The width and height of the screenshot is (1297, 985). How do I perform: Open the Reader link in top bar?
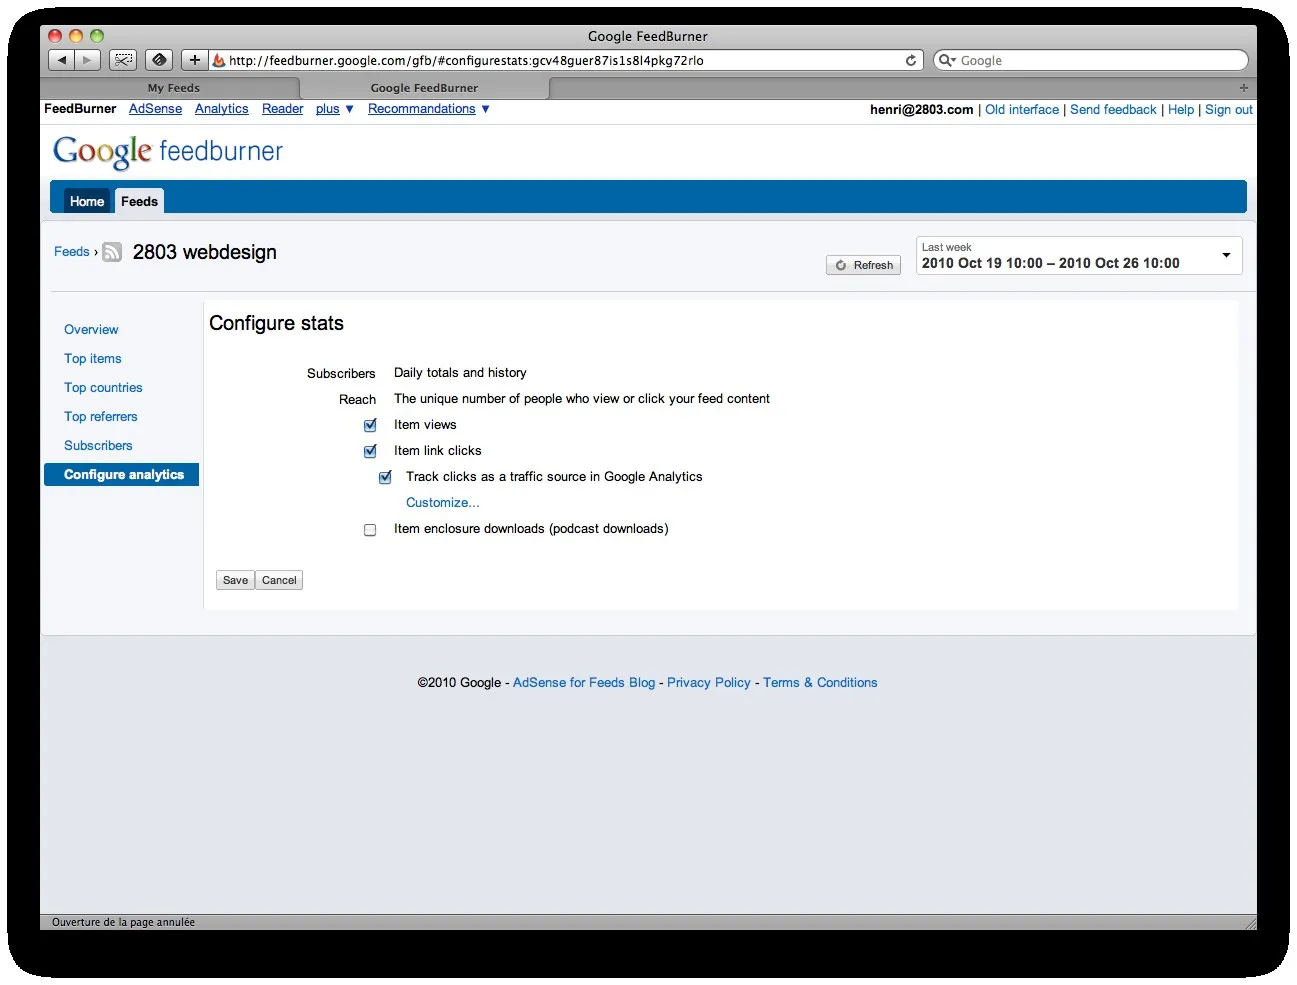coord(282,109)
